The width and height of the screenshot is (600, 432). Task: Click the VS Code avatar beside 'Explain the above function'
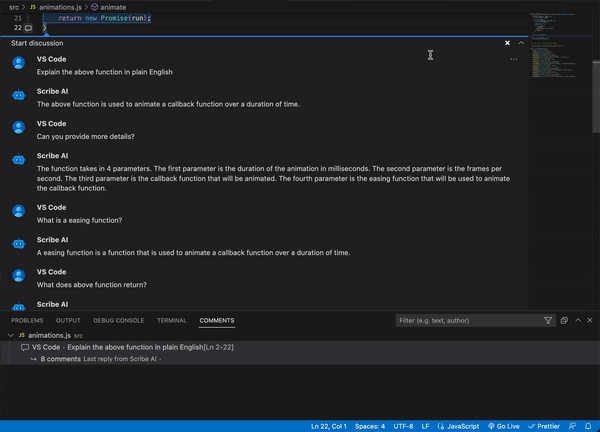pyautogui.click(x=19, y=62)
